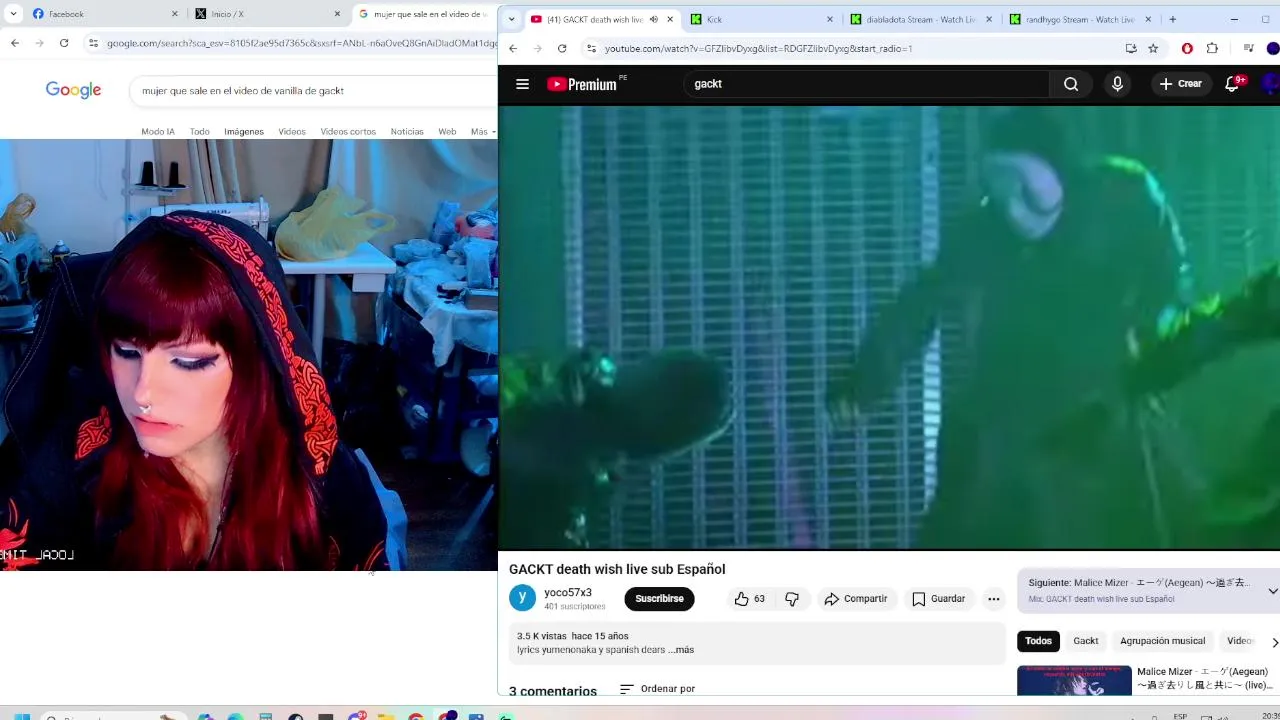Image resolution: width=1280 pixels, height=720 pixels.
Task: Select the Gackt filter chip
Action: pyautogui.click(x=1086, y=641)
